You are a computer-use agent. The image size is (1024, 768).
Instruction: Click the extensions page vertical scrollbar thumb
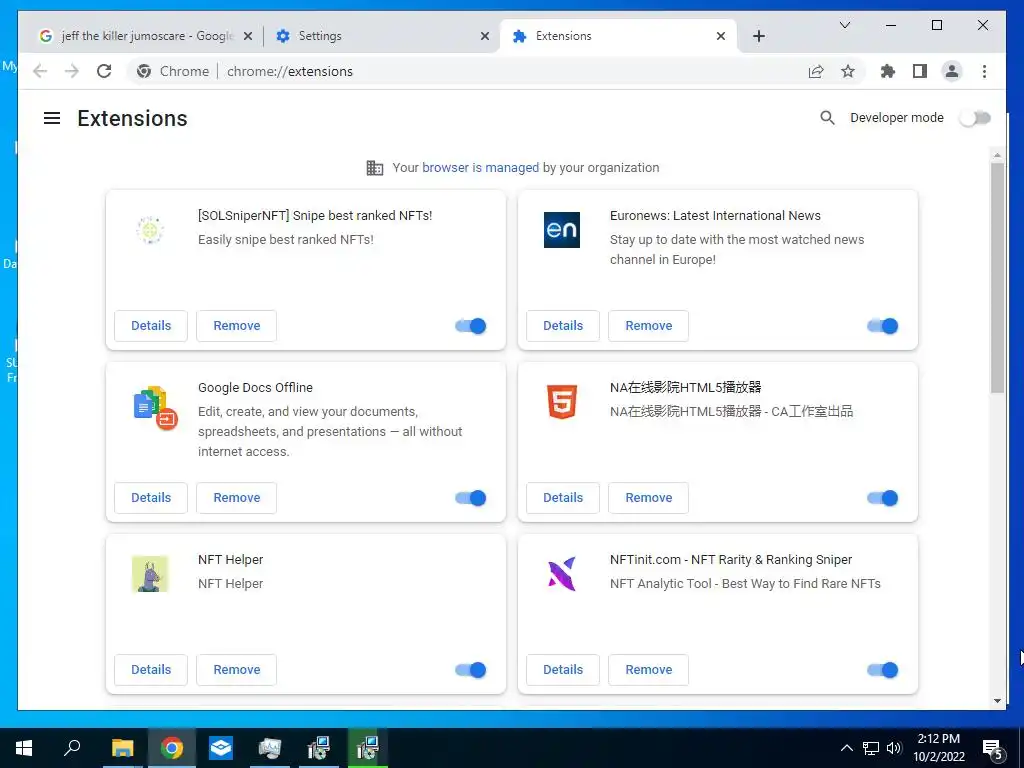tap(997, 278)
